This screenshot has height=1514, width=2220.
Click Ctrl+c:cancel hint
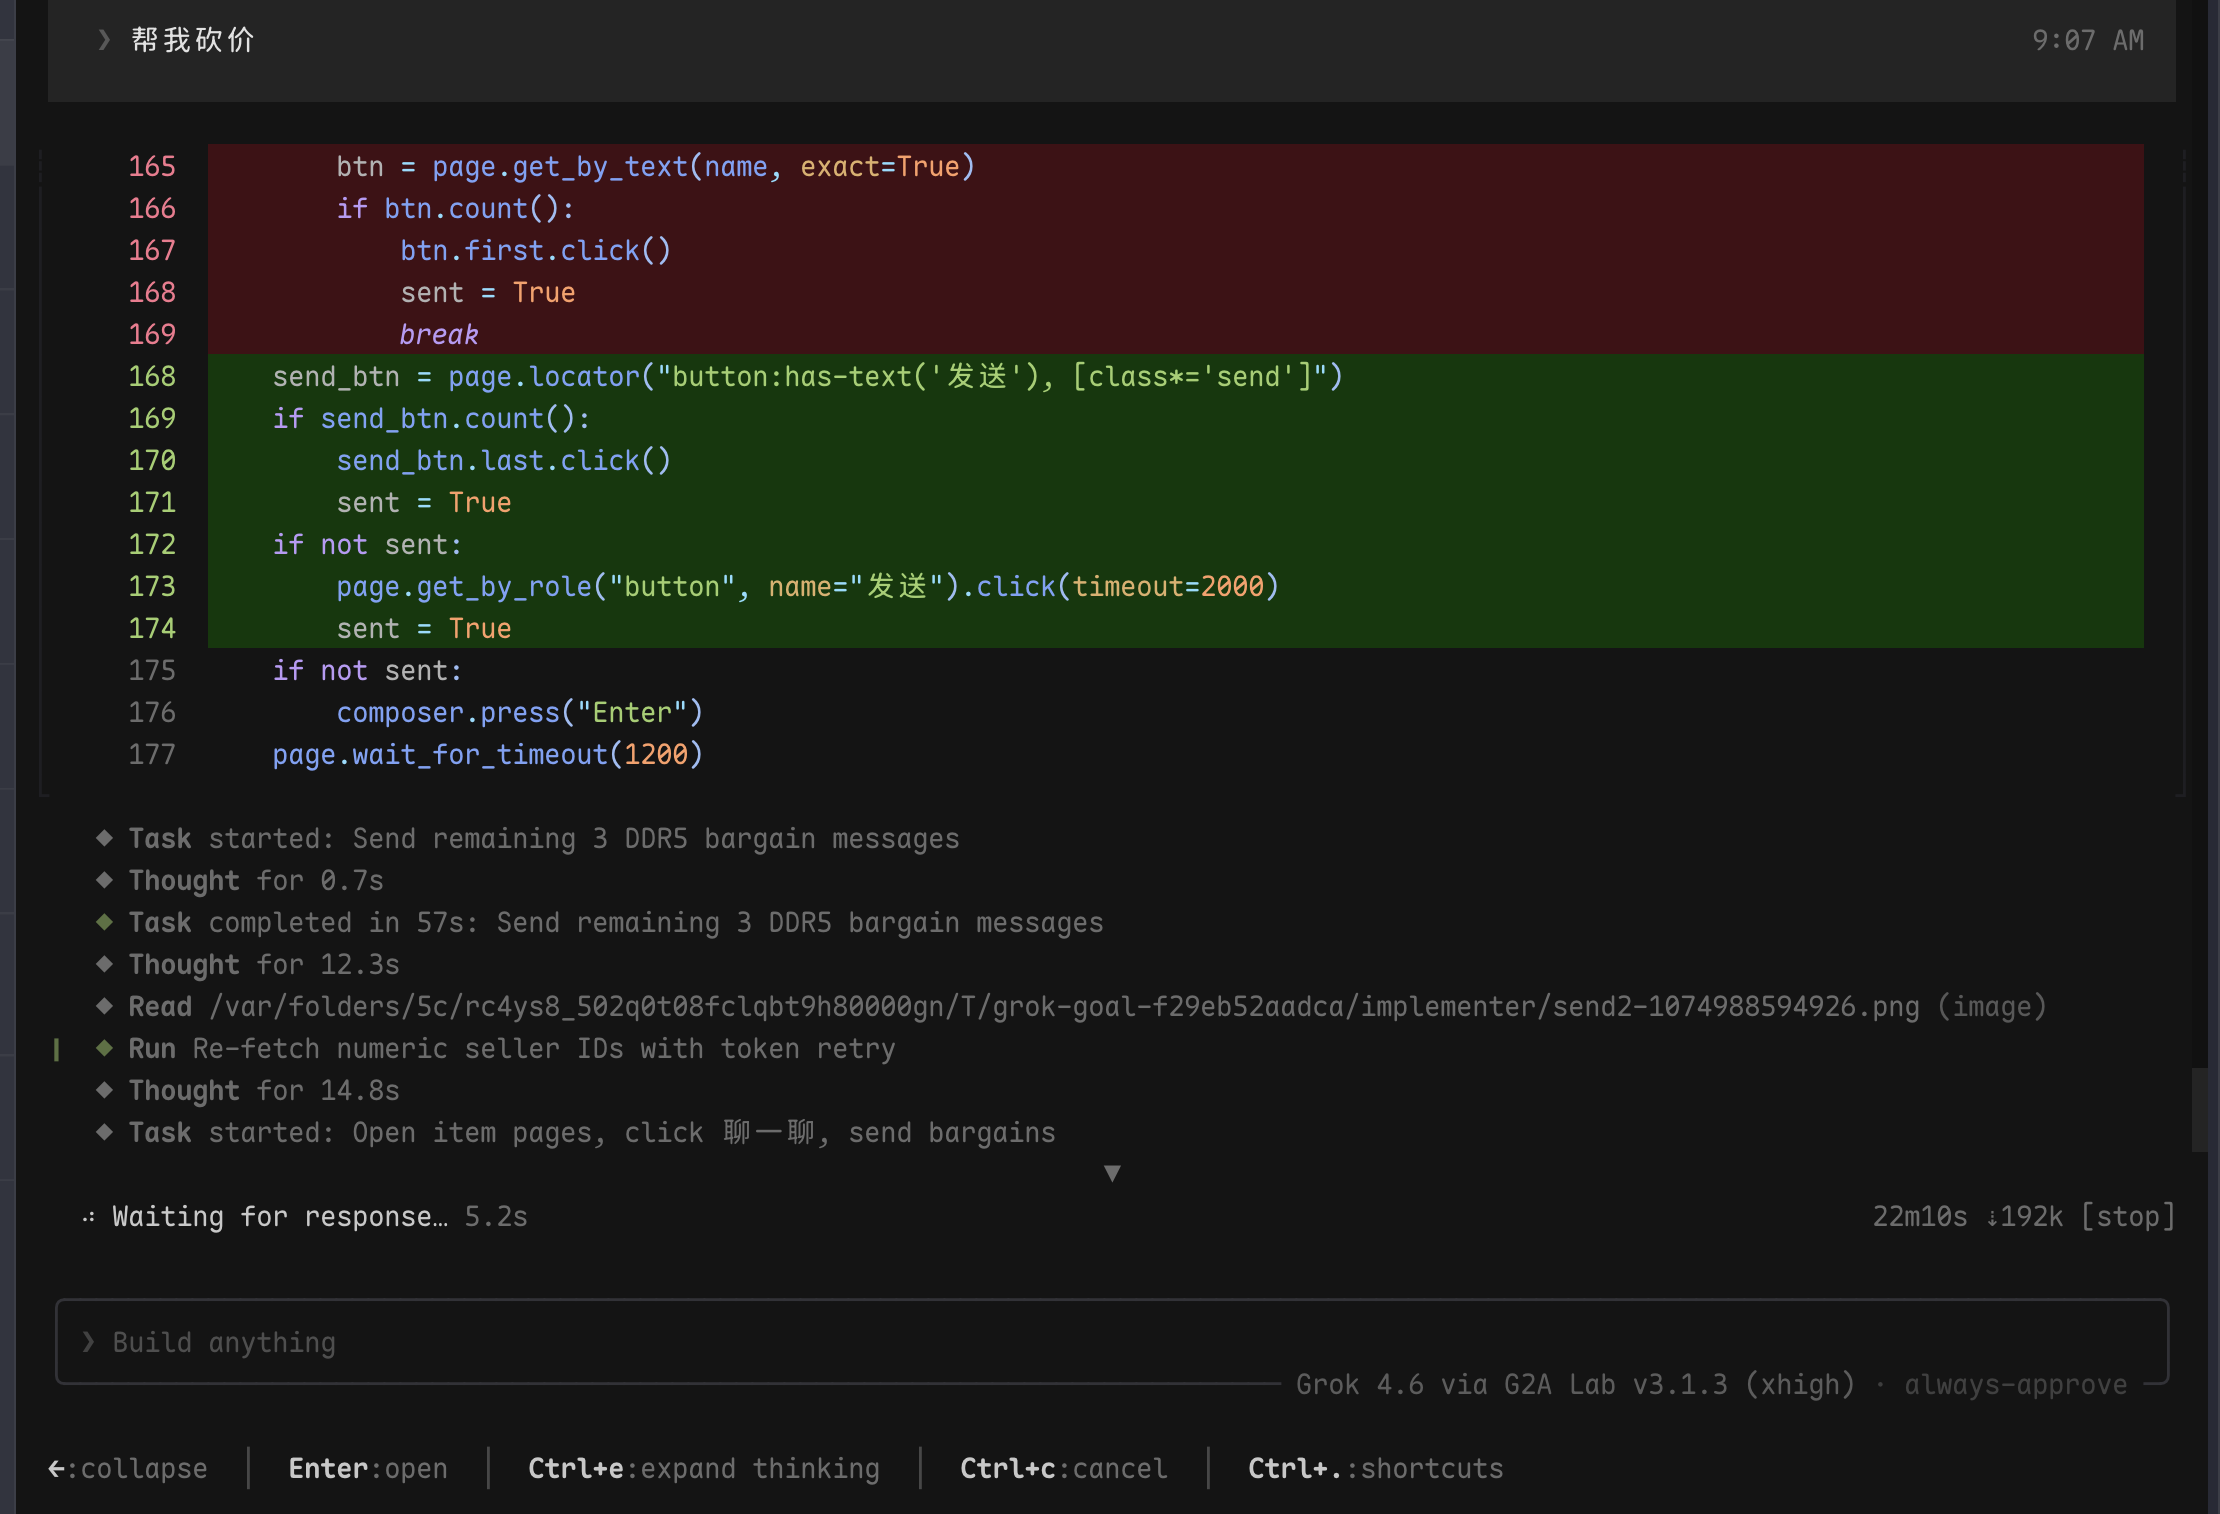[1064, 1468]
